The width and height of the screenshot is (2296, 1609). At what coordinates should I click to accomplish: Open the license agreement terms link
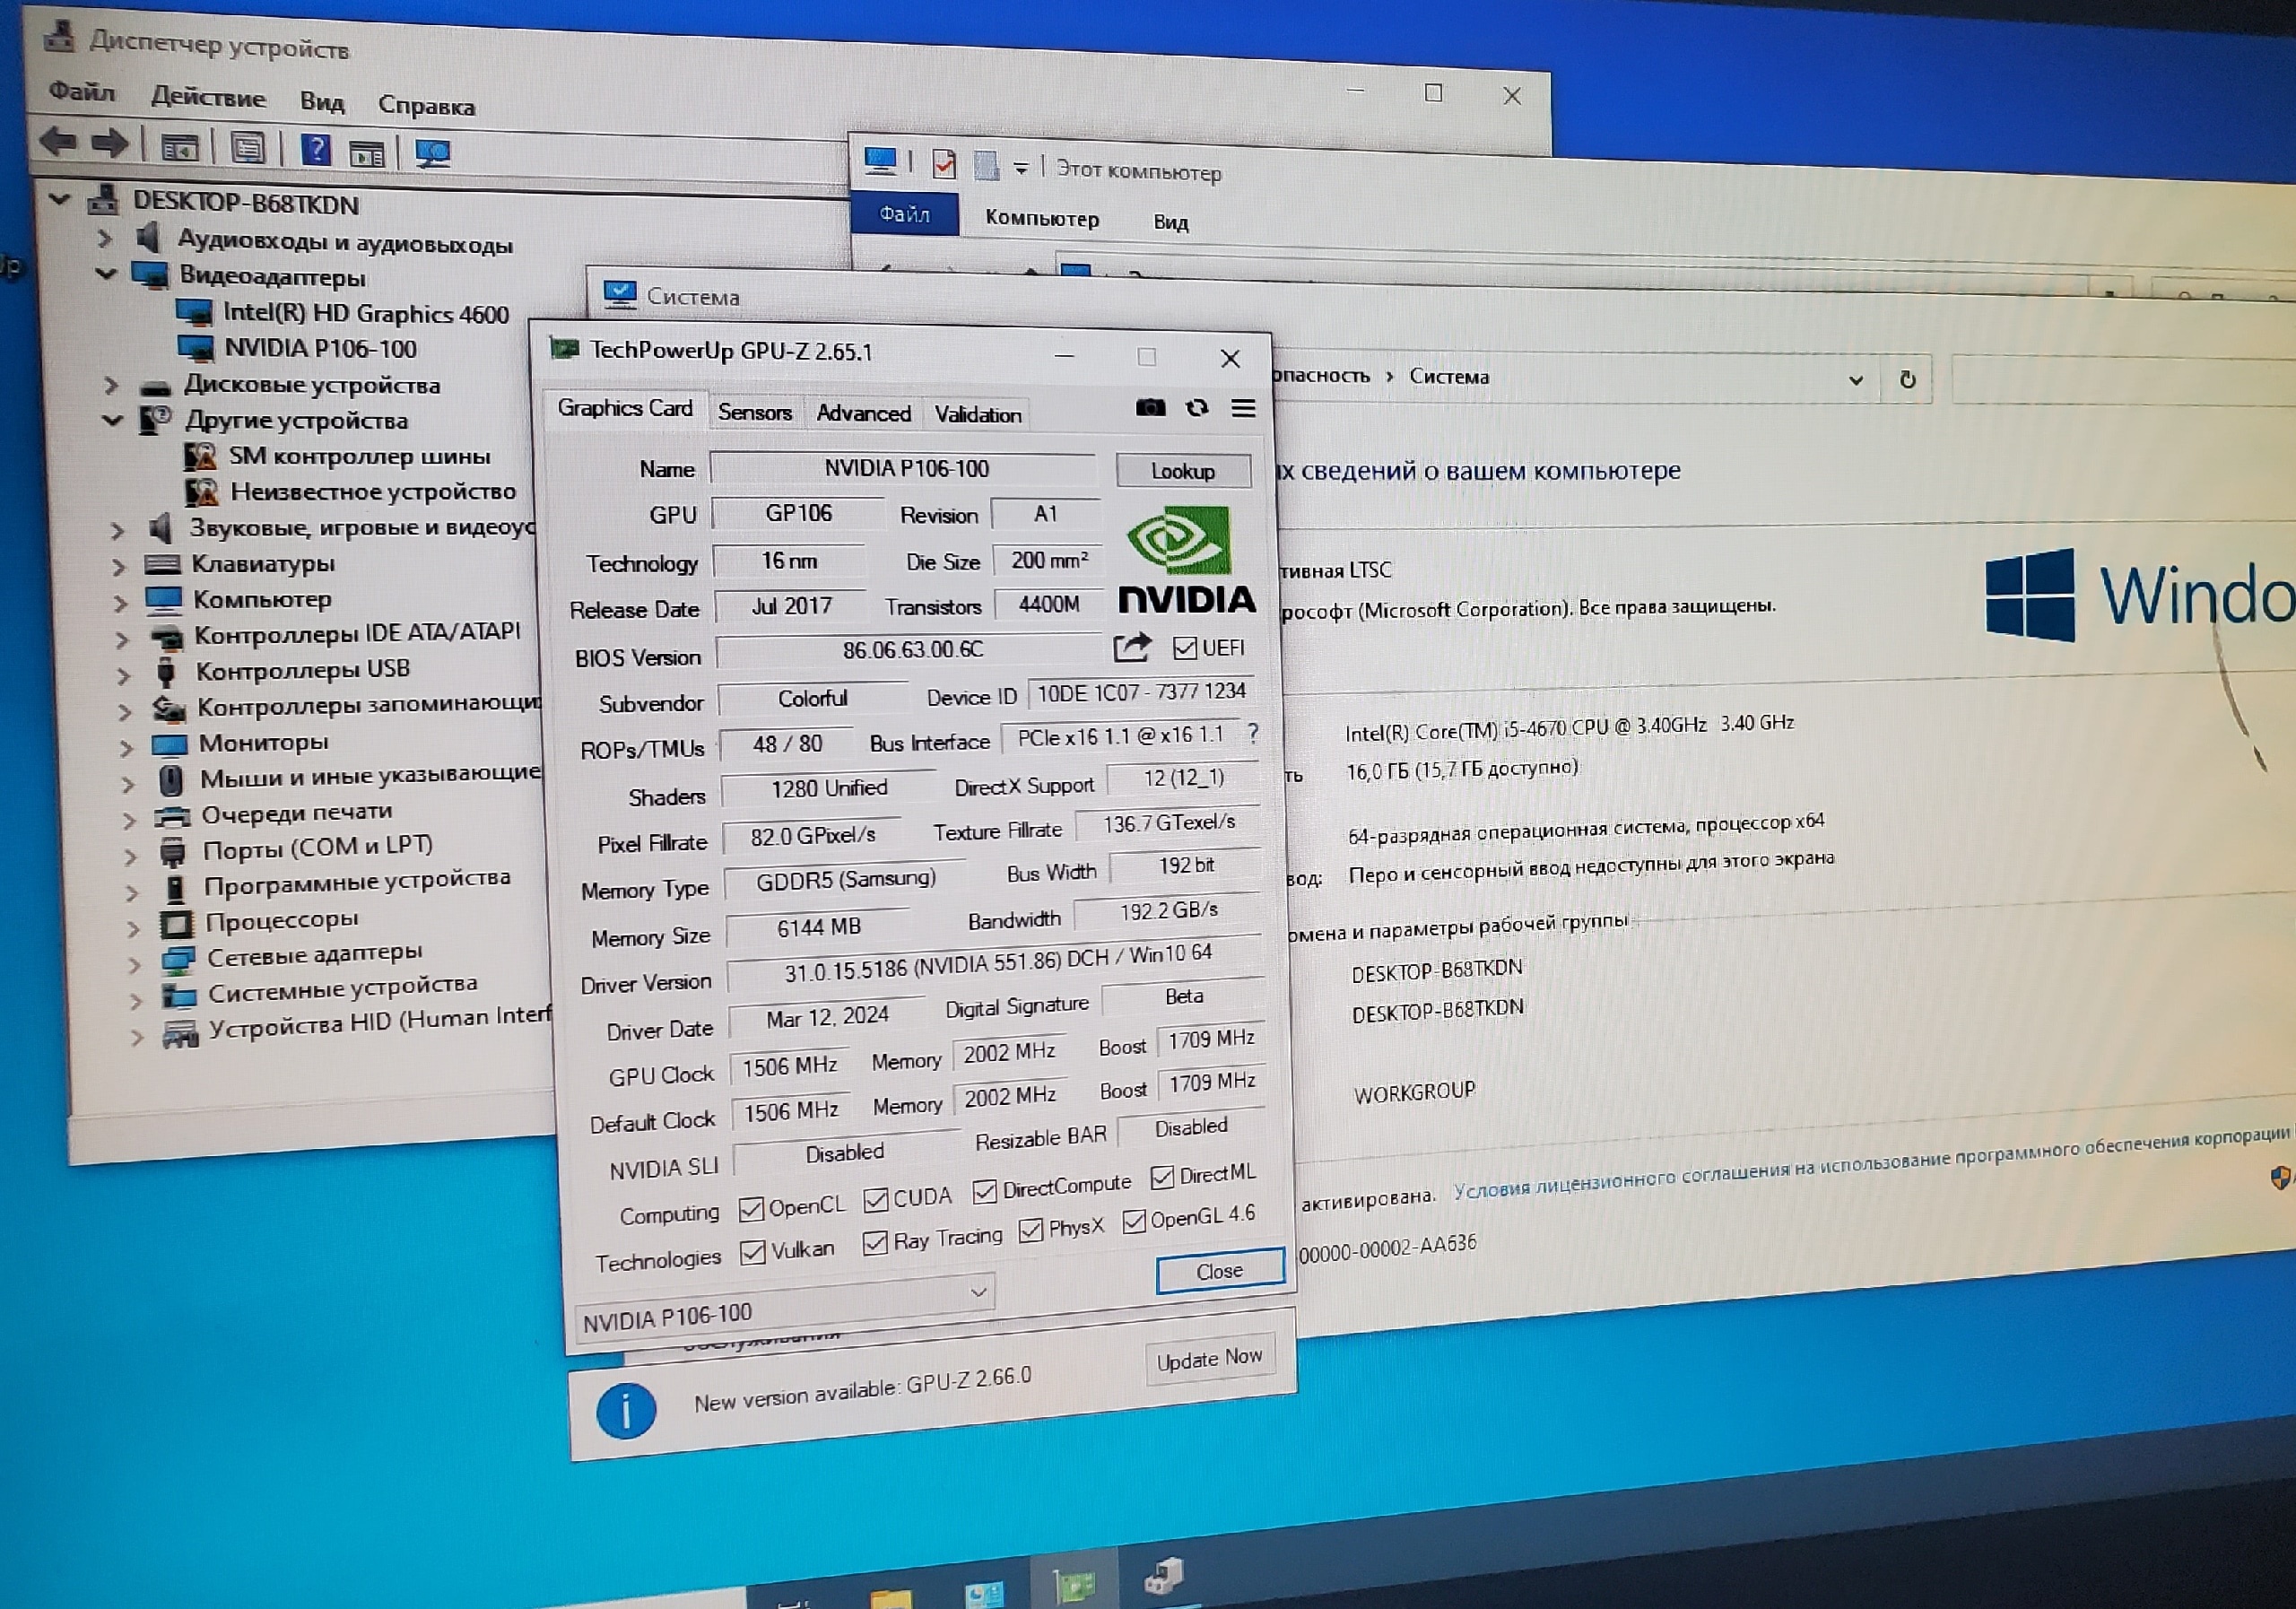(x=1870, y=1163)
